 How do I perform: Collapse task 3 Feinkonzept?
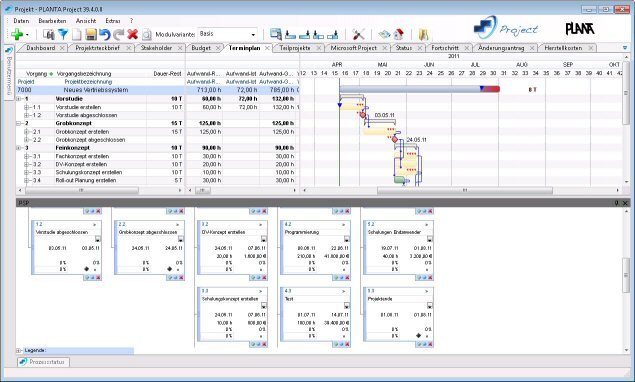click(18, 148)
